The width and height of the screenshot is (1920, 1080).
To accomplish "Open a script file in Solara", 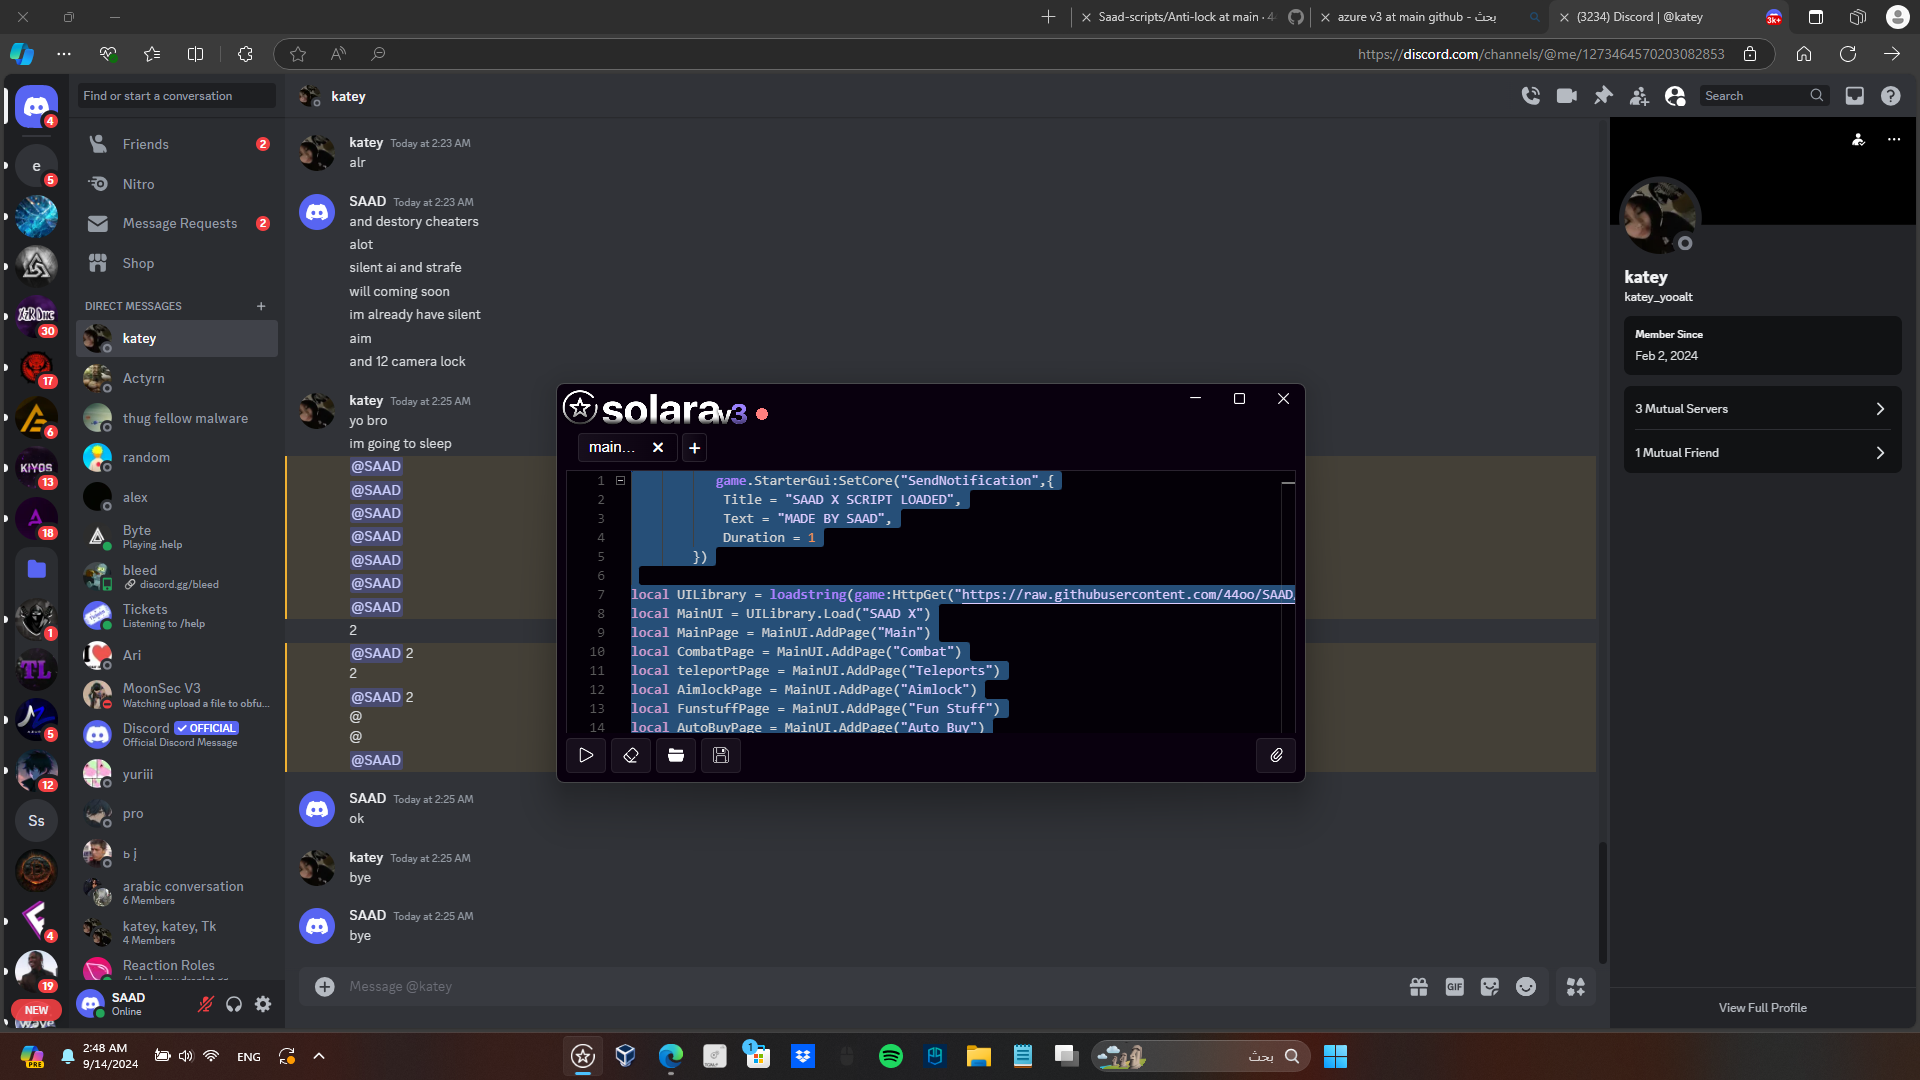I will click(x=676, y=756).
